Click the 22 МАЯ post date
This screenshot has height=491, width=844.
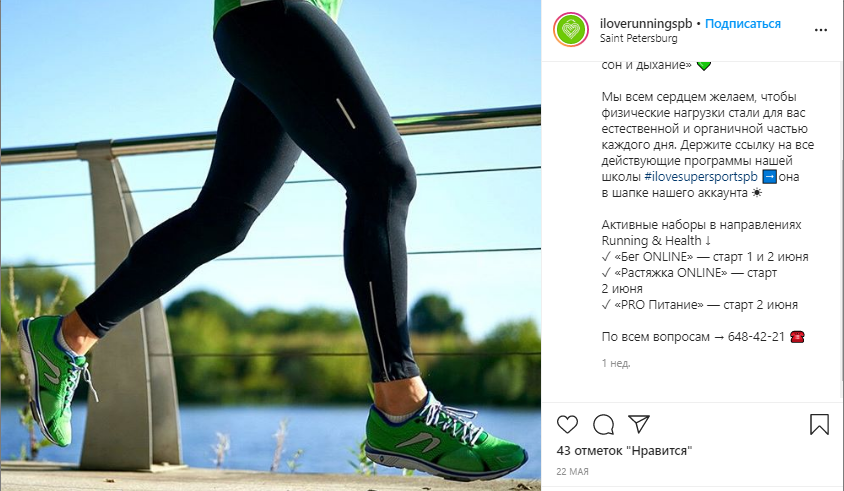[x=572, y=472]
